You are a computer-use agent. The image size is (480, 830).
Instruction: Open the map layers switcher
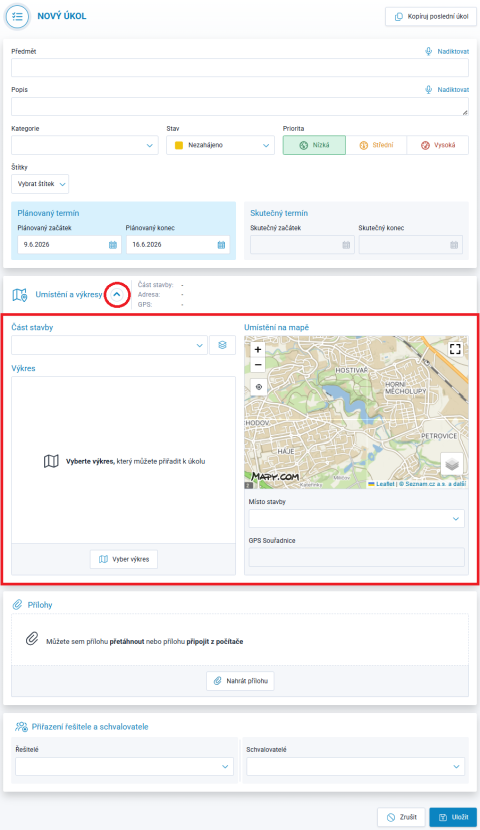click(x=451, y=464)
